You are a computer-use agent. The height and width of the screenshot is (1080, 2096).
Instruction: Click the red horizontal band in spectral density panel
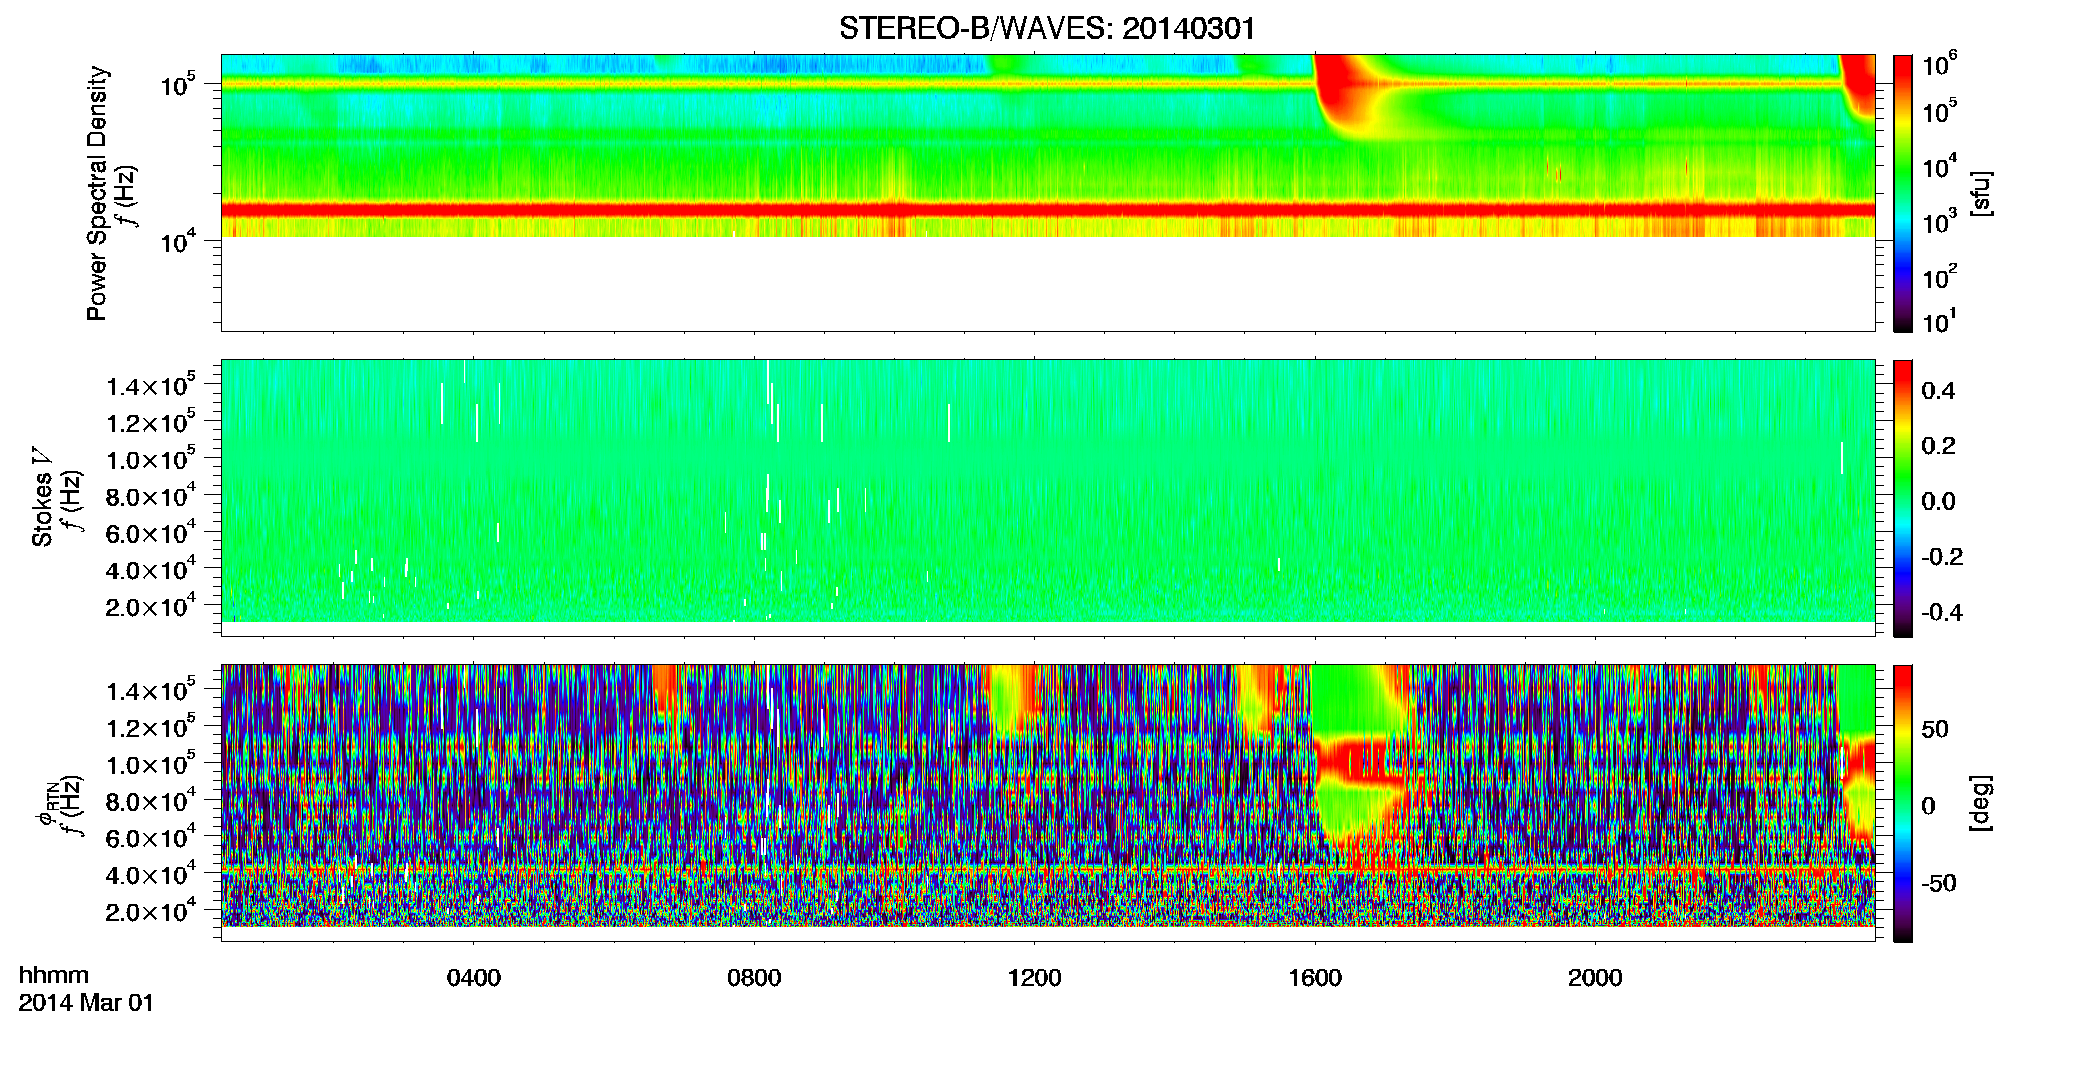click(x=1047, y=210)
